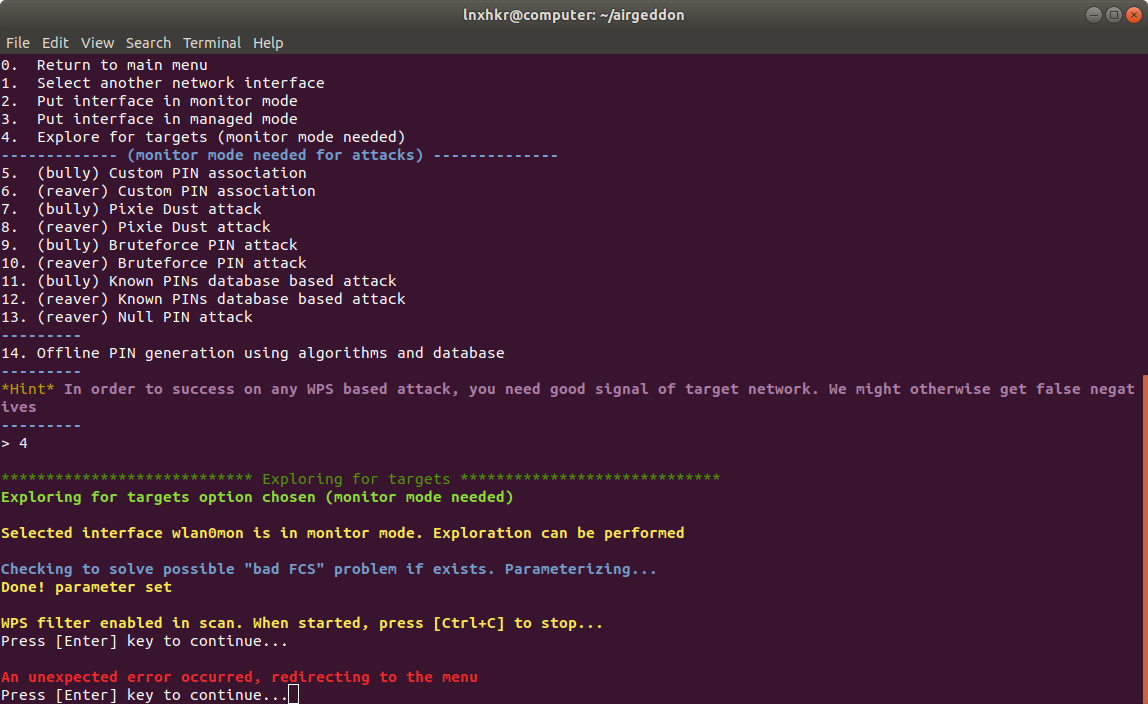Image resolution: width=1148 pixels, height=704 pixels.
Task: Open the Search menu
Action: pos(148,43)
